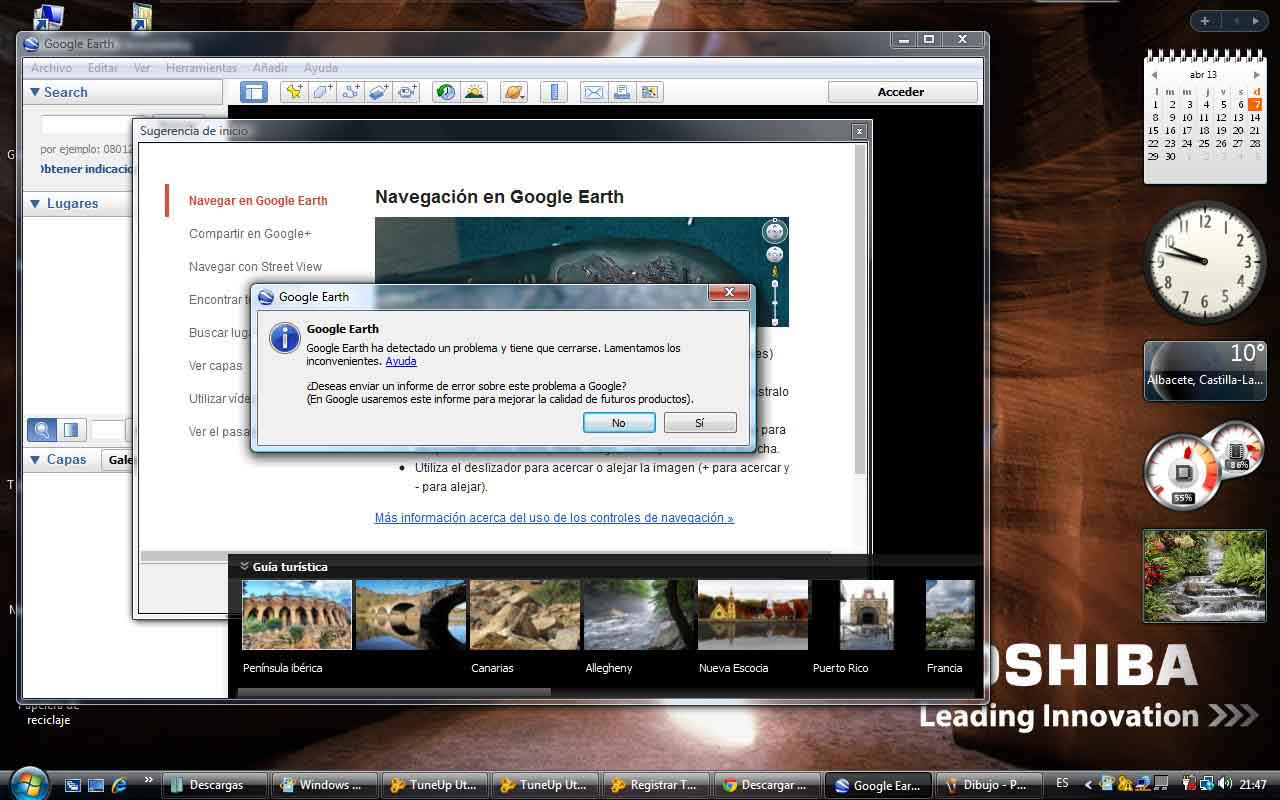Select the add polygon tool
1280x800 pixels.
coord(322,92)
